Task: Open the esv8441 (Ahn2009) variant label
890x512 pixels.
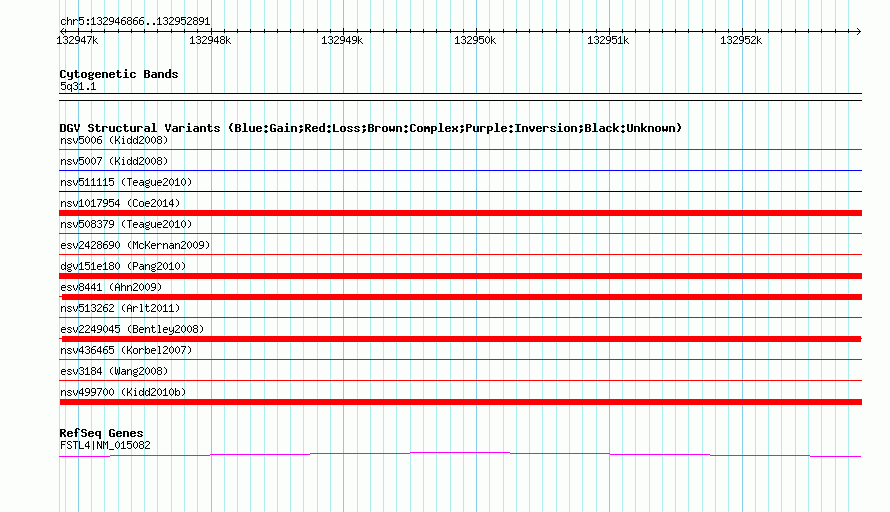Action: (x=111, y=287)
